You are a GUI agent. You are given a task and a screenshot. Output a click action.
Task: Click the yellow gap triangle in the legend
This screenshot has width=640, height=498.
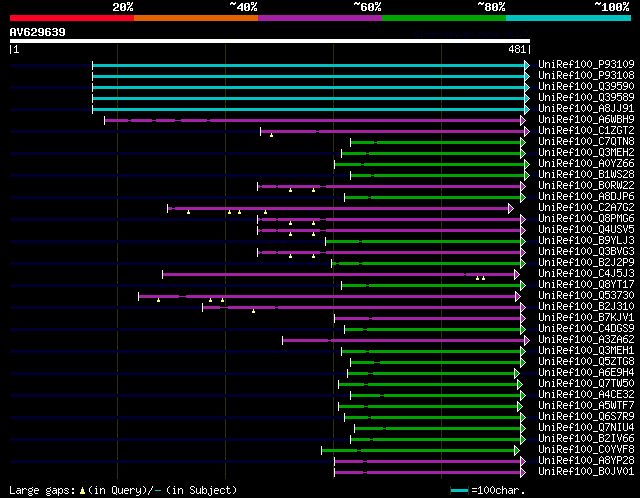pyautogui.click(x=82, y=490)
